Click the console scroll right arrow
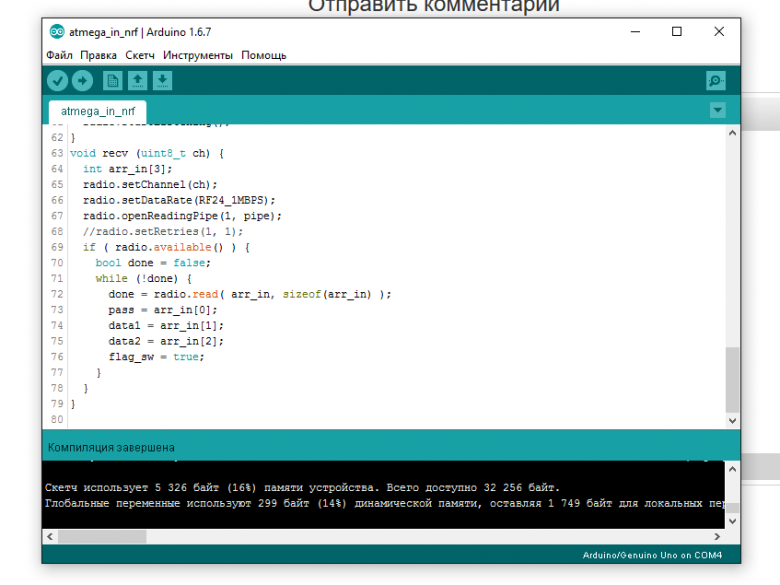 point(717,537)
